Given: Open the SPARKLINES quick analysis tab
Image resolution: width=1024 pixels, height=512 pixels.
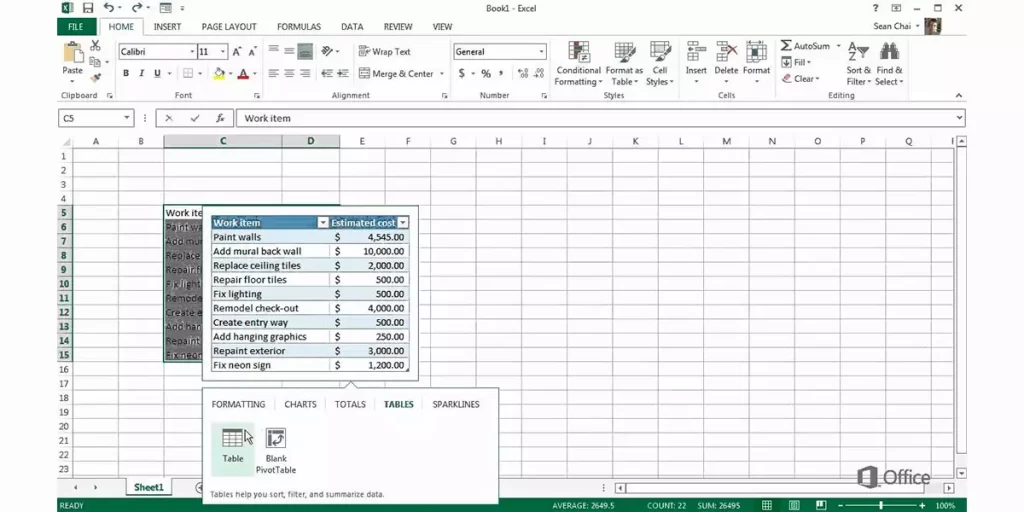Looking at the screenshot, I should point(456,404).
